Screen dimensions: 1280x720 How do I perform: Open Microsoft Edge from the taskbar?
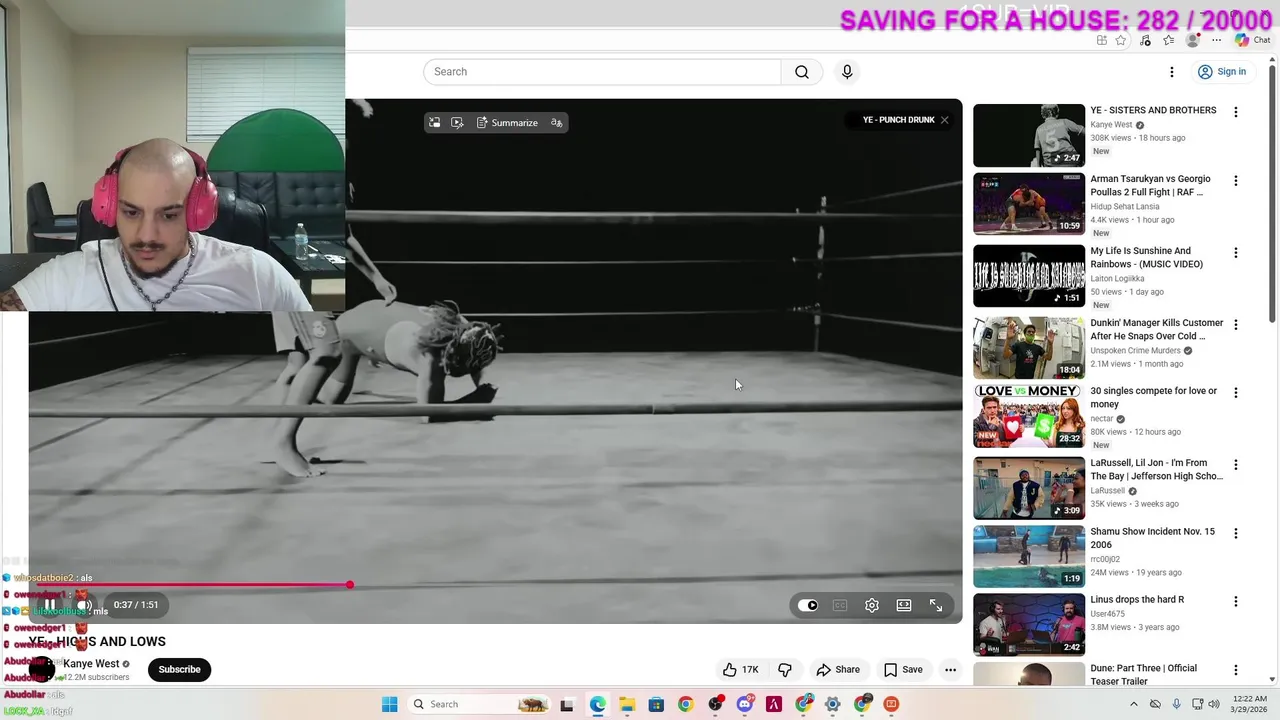click(598, 704)
